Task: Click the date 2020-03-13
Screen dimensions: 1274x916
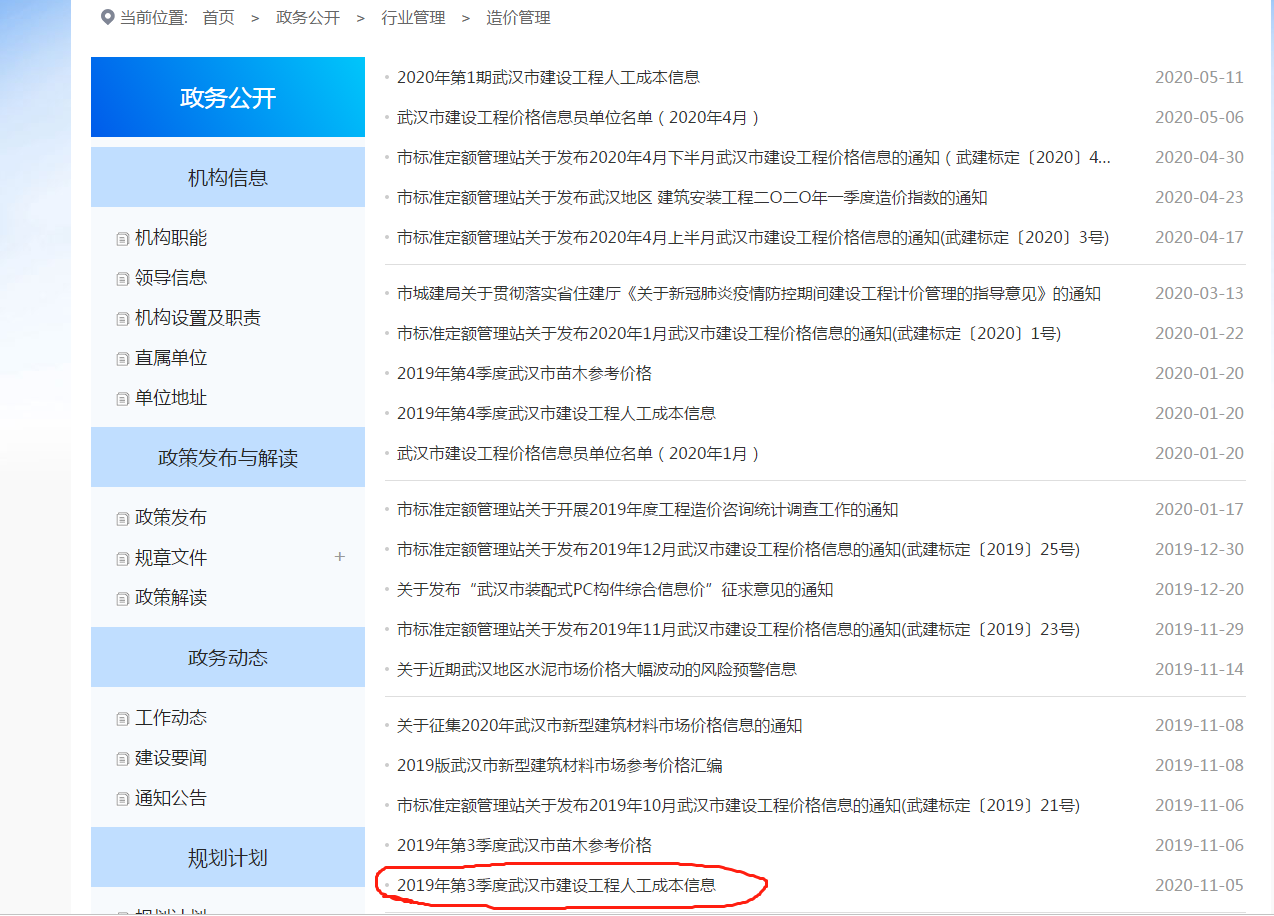Action: 1199,293
